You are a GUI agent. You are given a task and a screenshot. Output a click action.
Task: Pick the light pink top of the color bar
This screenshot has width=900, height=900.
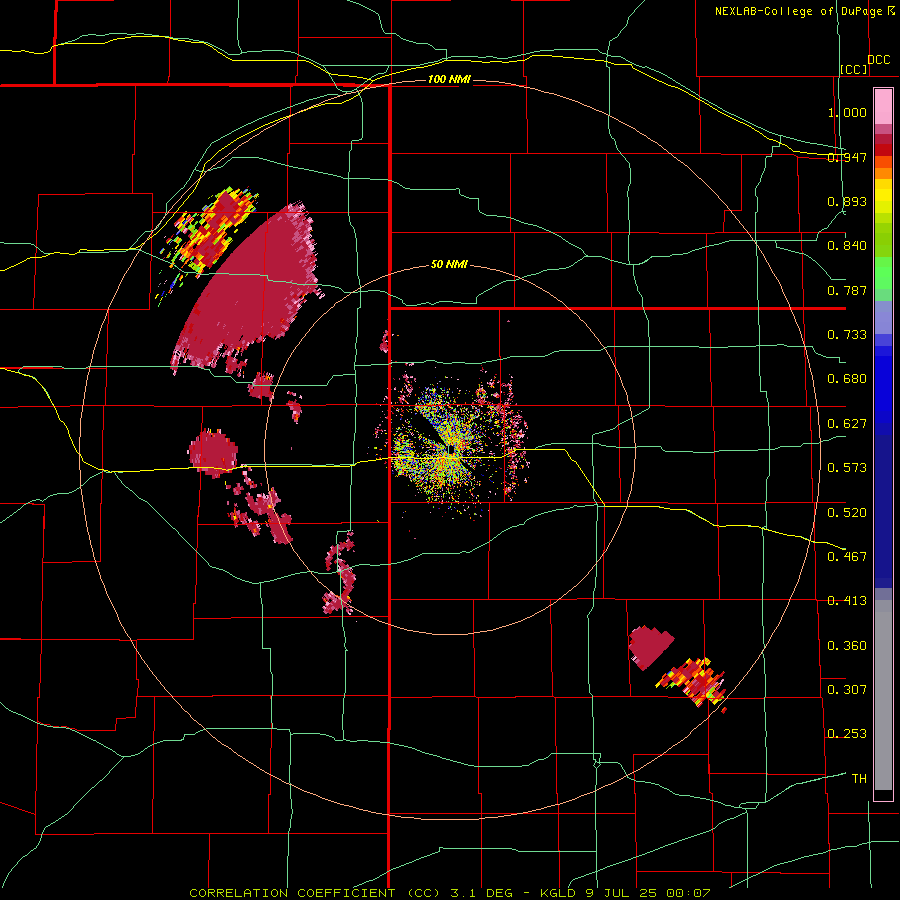883,106
